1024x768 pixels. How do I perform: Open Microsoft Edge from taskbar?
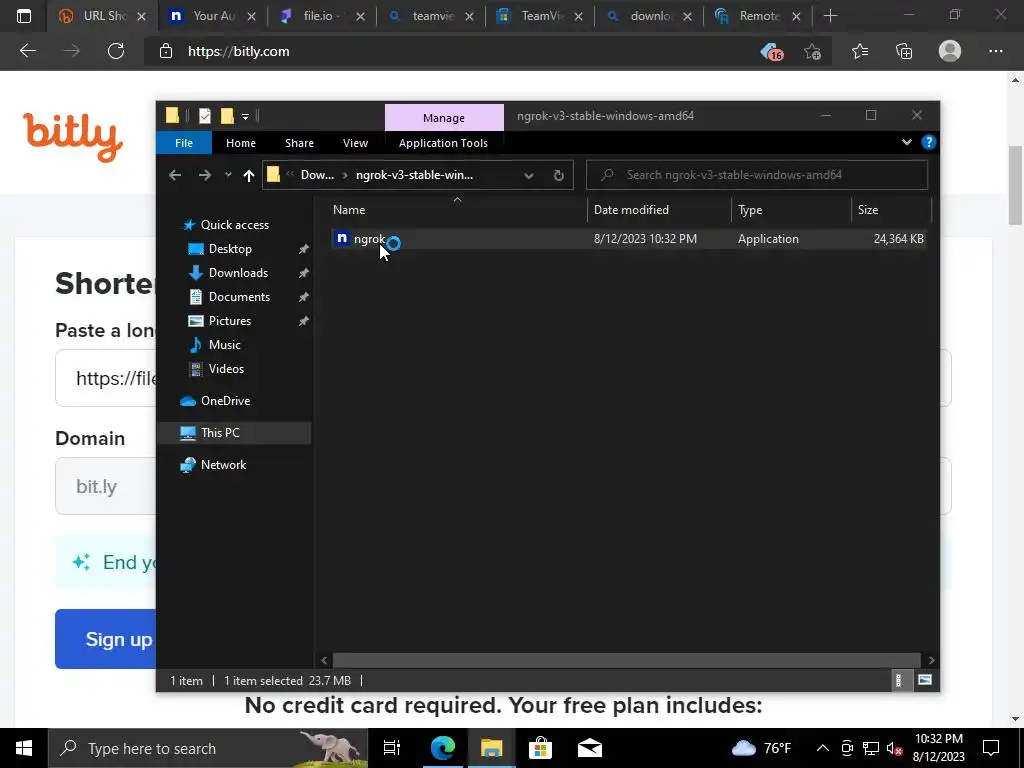point(442,748)
